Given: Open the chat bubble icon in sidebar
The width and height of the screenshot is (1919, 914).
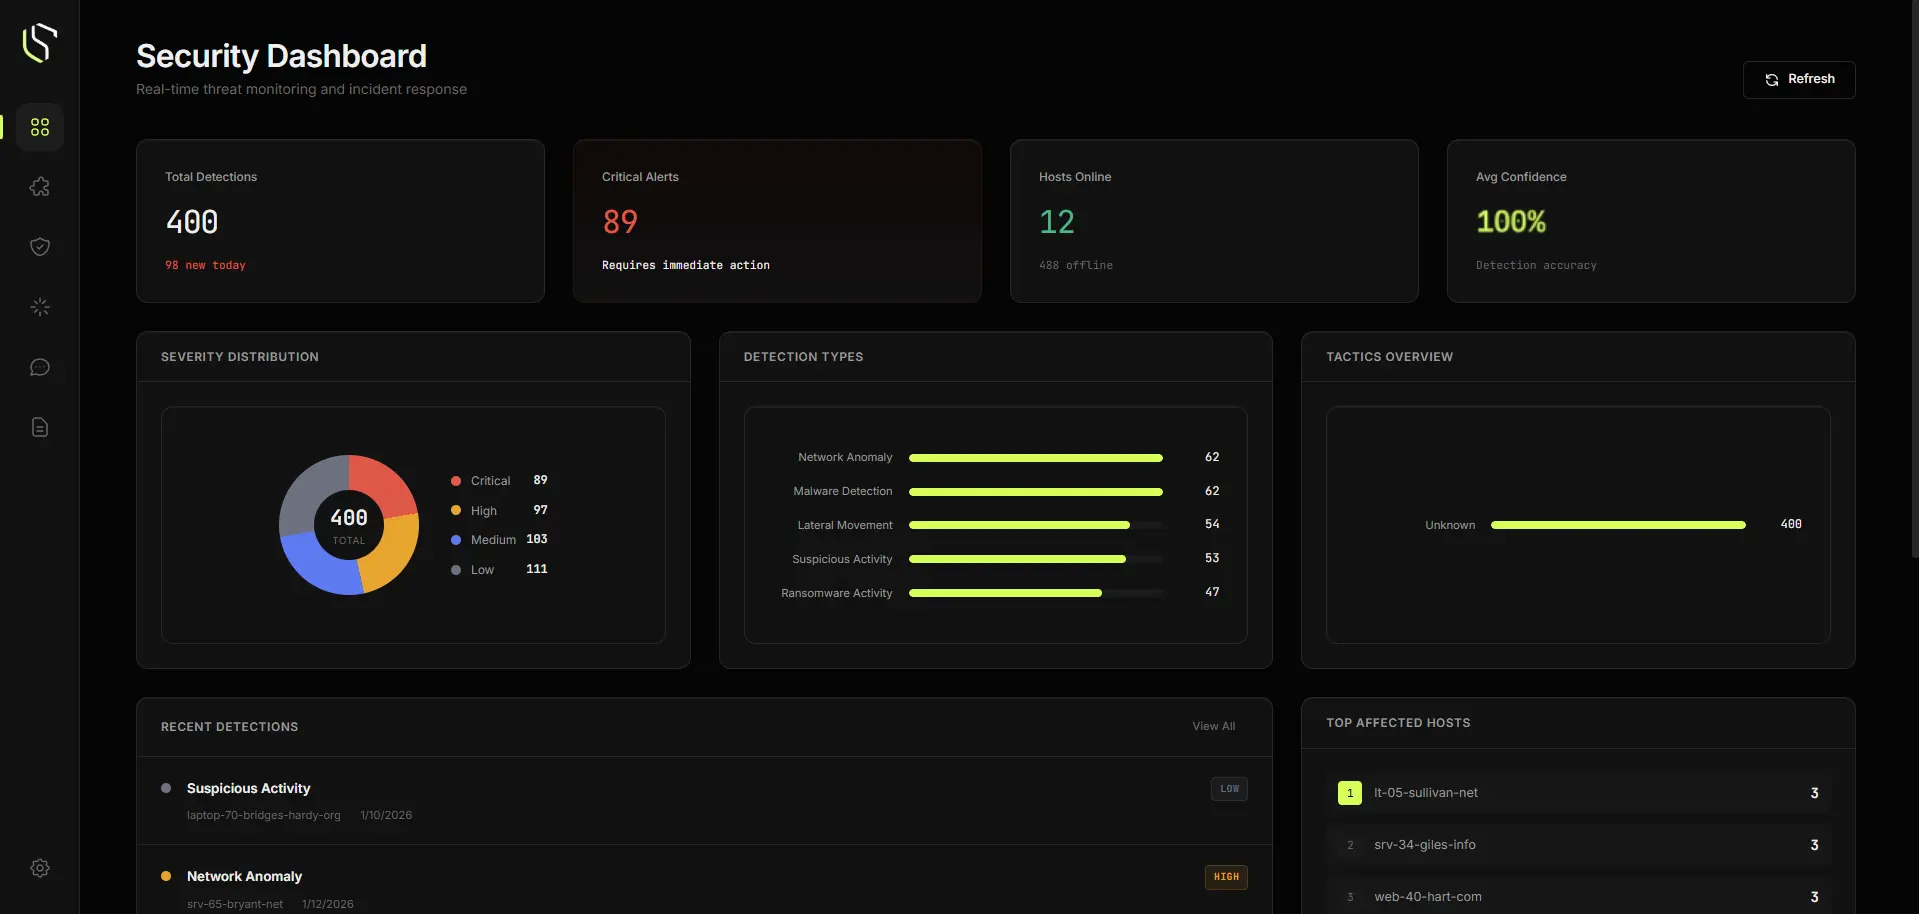Looking at the screenshot, I should click(x=39, y=367).
